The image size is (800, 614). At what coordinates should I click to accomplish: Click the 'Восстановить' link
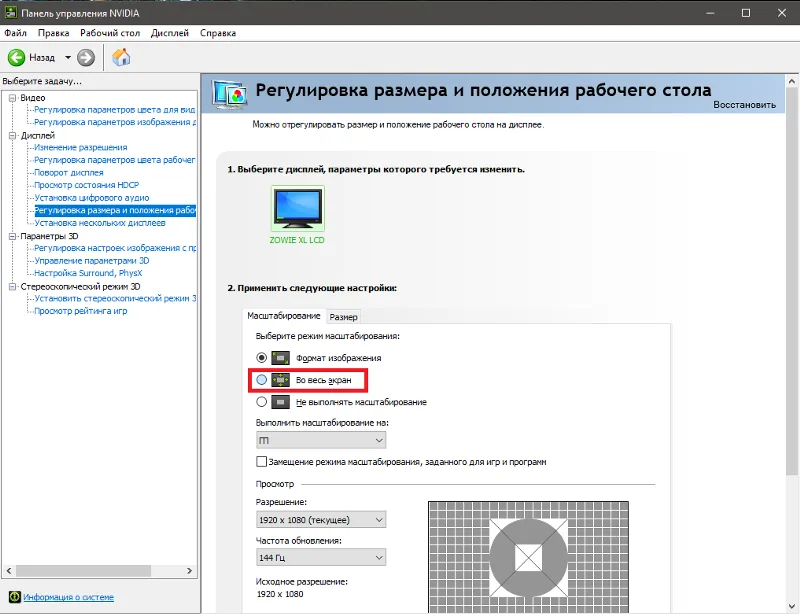[x=744, y=105]
